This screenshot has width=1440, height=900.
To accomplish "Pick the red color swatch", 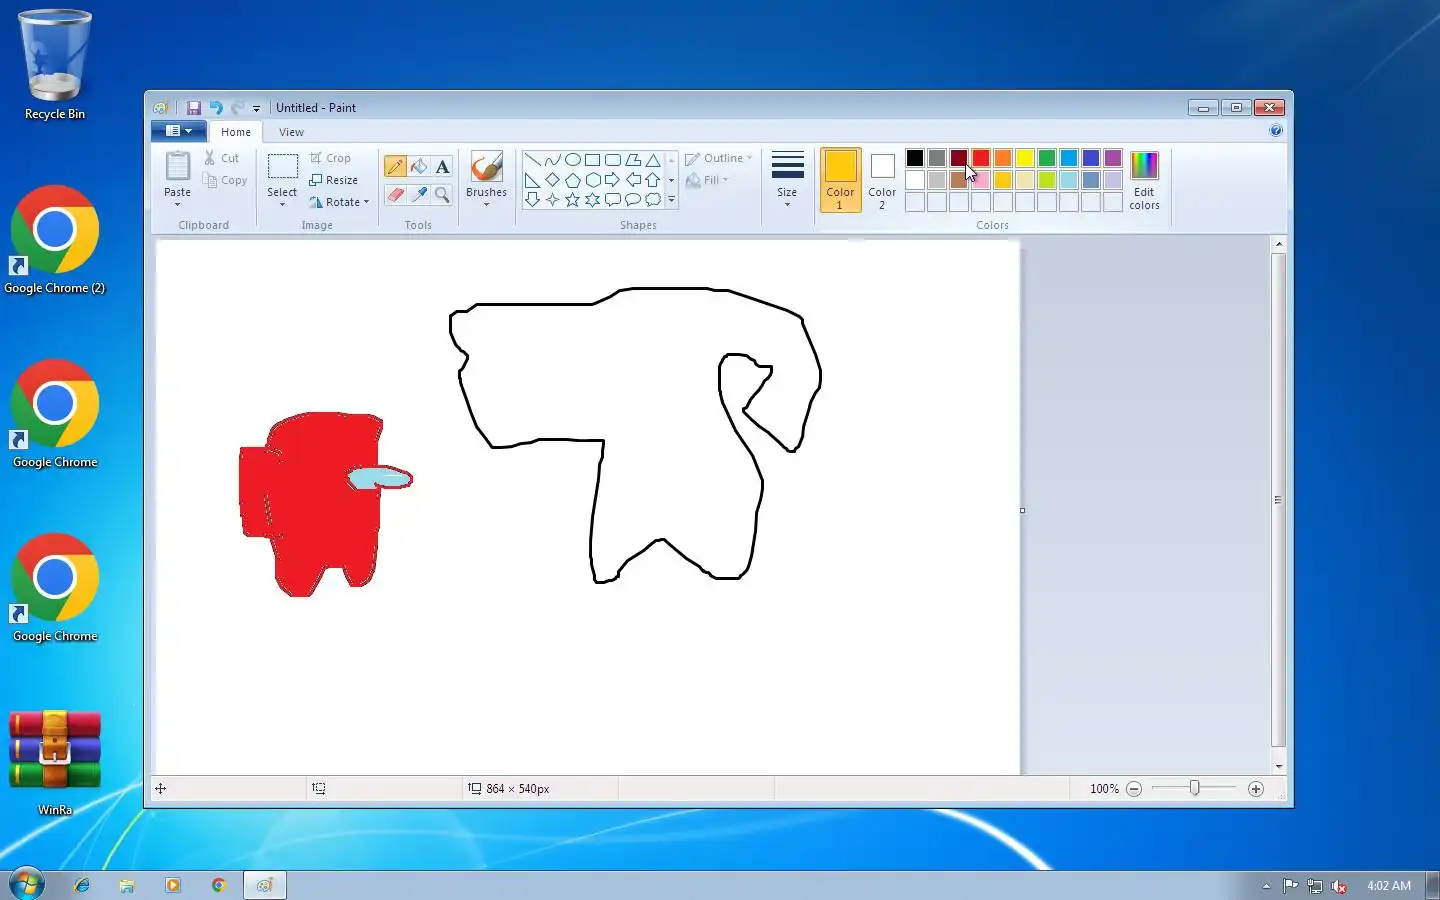I will pos(981,158).
